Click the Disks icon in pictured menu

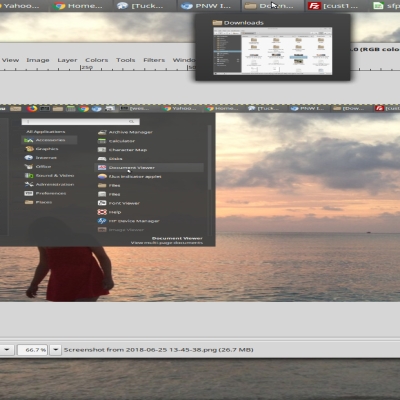coord(102,159)
